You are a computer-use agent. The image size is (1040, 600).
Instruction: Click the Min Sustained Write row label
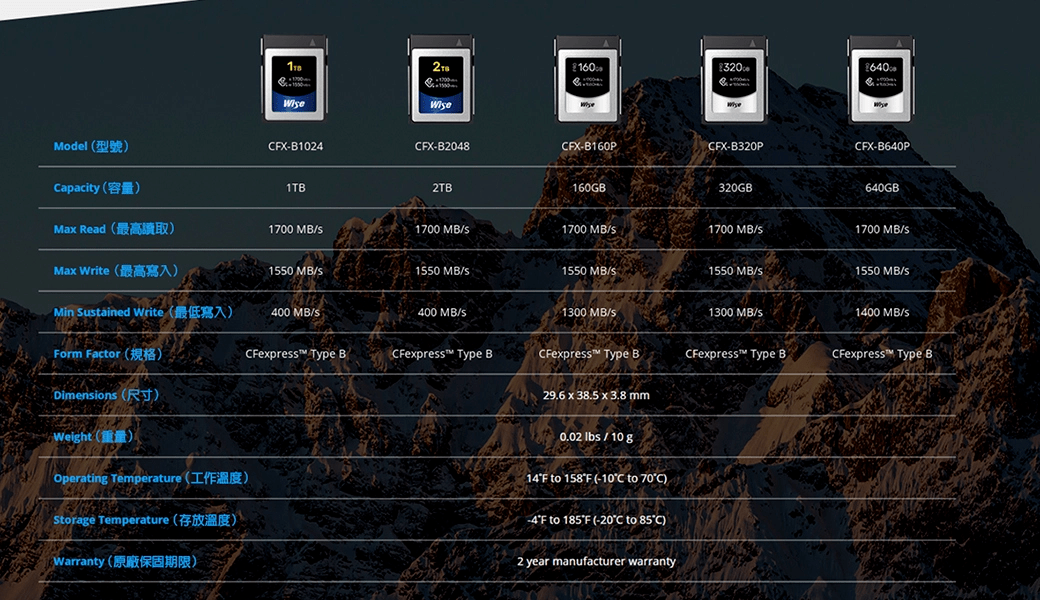[145, 312]
